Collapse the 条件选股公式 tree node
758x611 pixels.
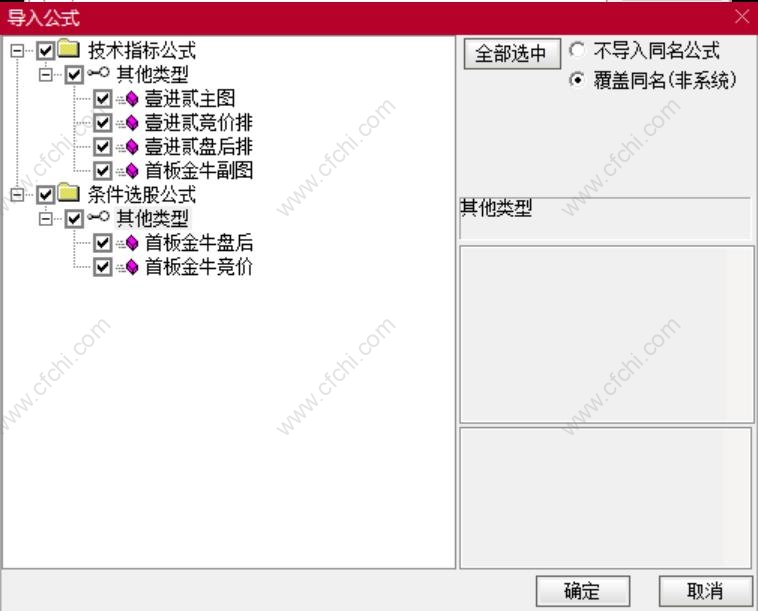coord(17,195)
